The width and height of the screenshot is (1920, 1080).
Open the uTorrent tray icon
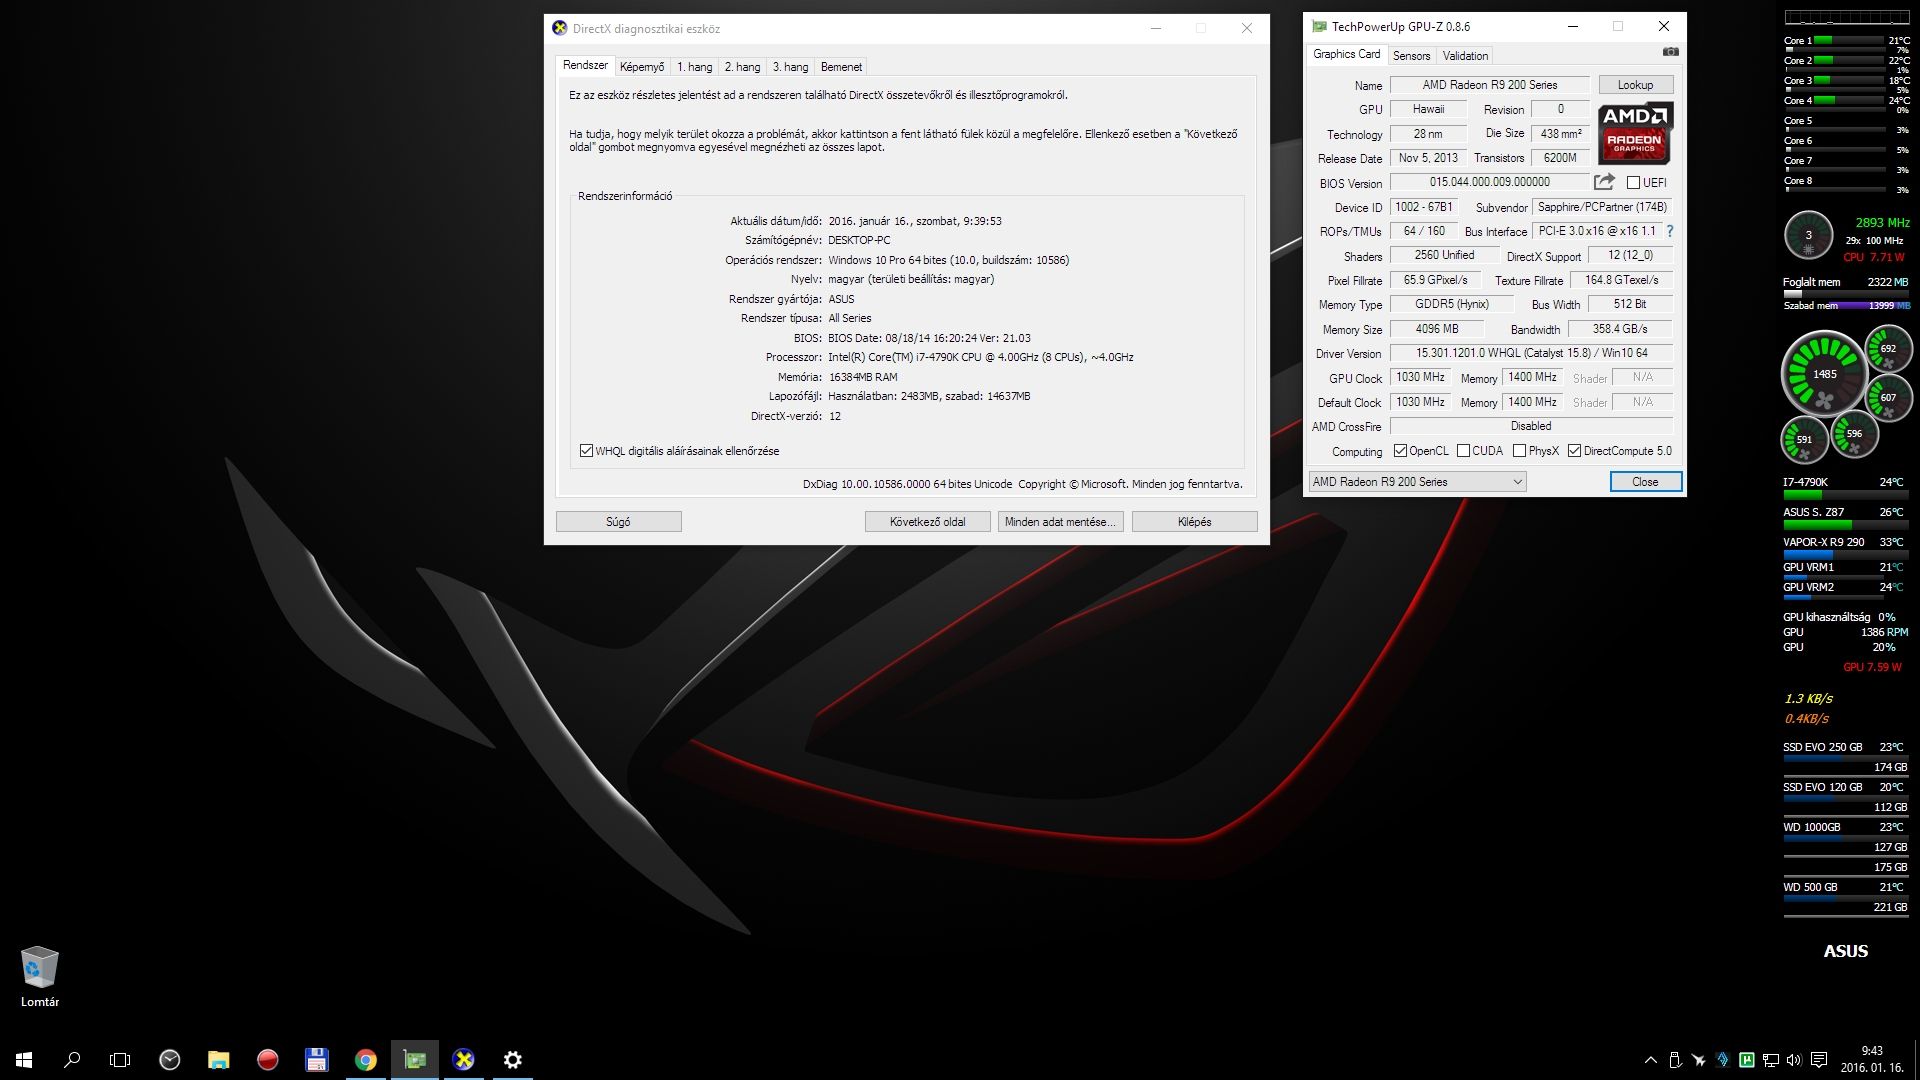pos(1746,1060)
